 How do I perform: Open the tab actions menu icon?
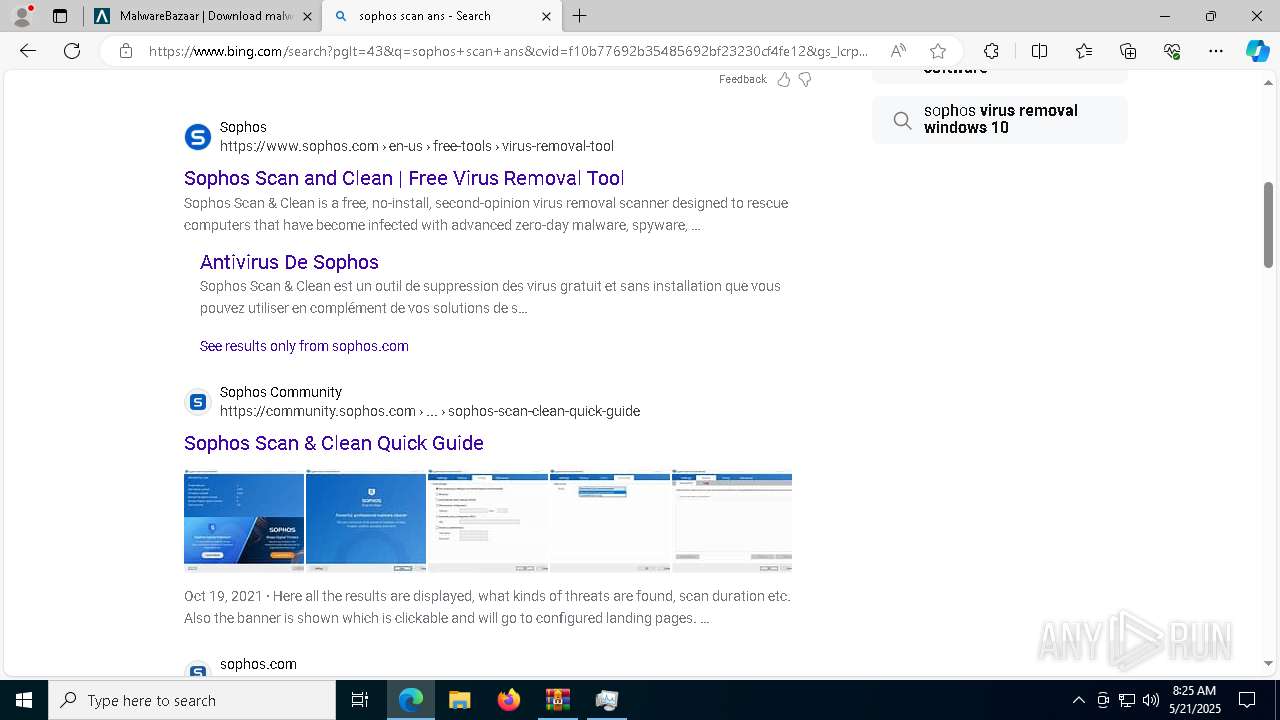[60, 16]
